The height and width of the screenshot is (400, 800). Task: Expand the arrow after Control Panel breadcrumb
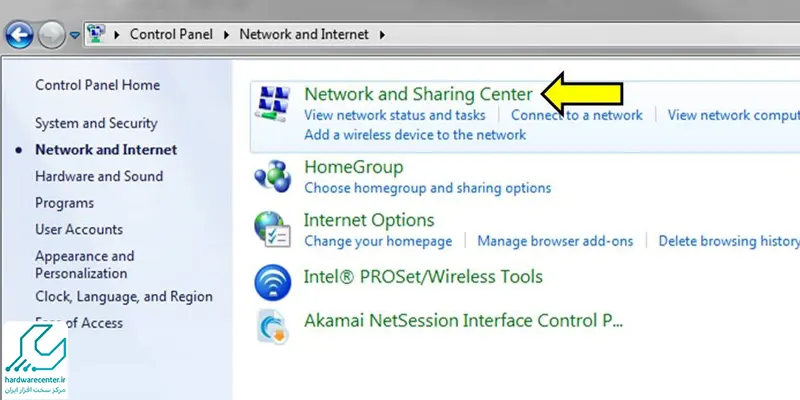click(x=226, y=35)
